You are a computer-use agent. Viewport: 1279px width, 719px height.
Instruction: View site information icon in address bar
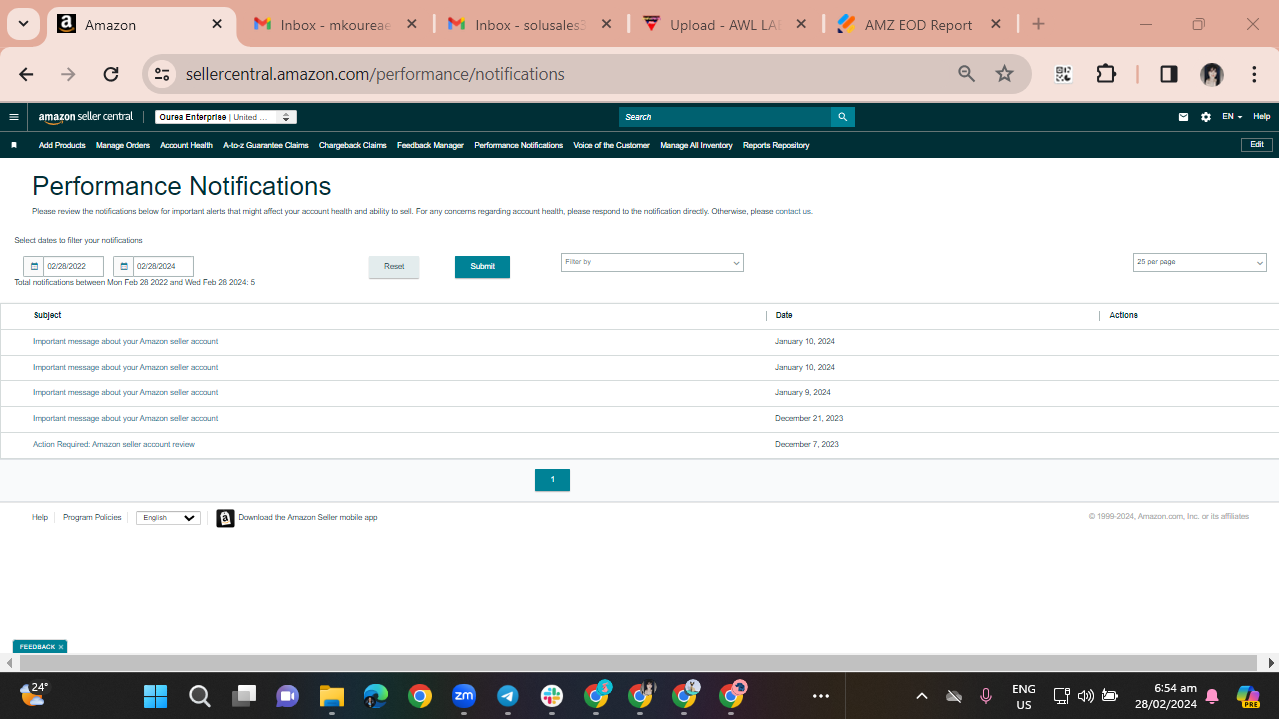[x=162, y=74]
